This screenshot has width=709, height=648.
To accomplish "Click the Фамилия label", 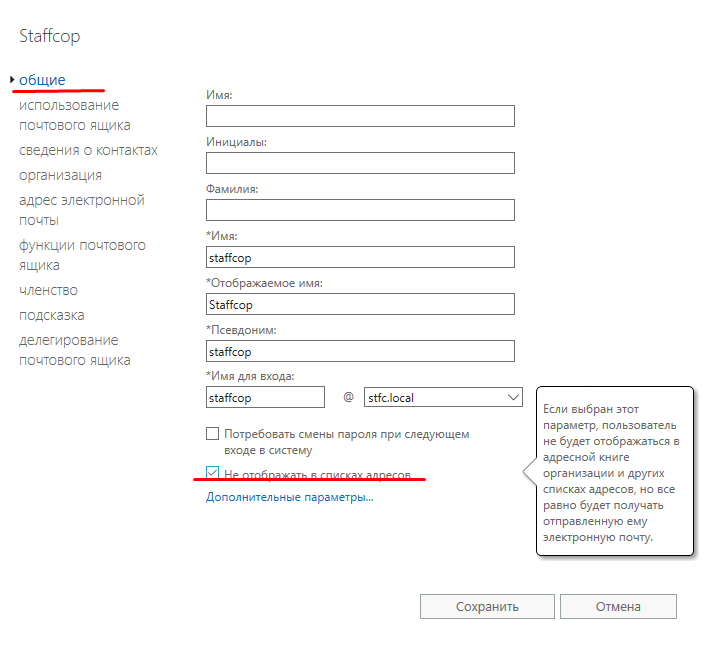I will tap(232, 189).
